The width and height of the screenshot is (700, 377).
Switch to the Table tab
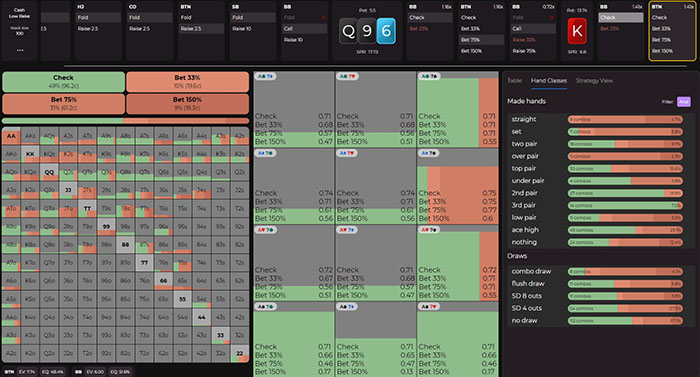tap(514, 81)
